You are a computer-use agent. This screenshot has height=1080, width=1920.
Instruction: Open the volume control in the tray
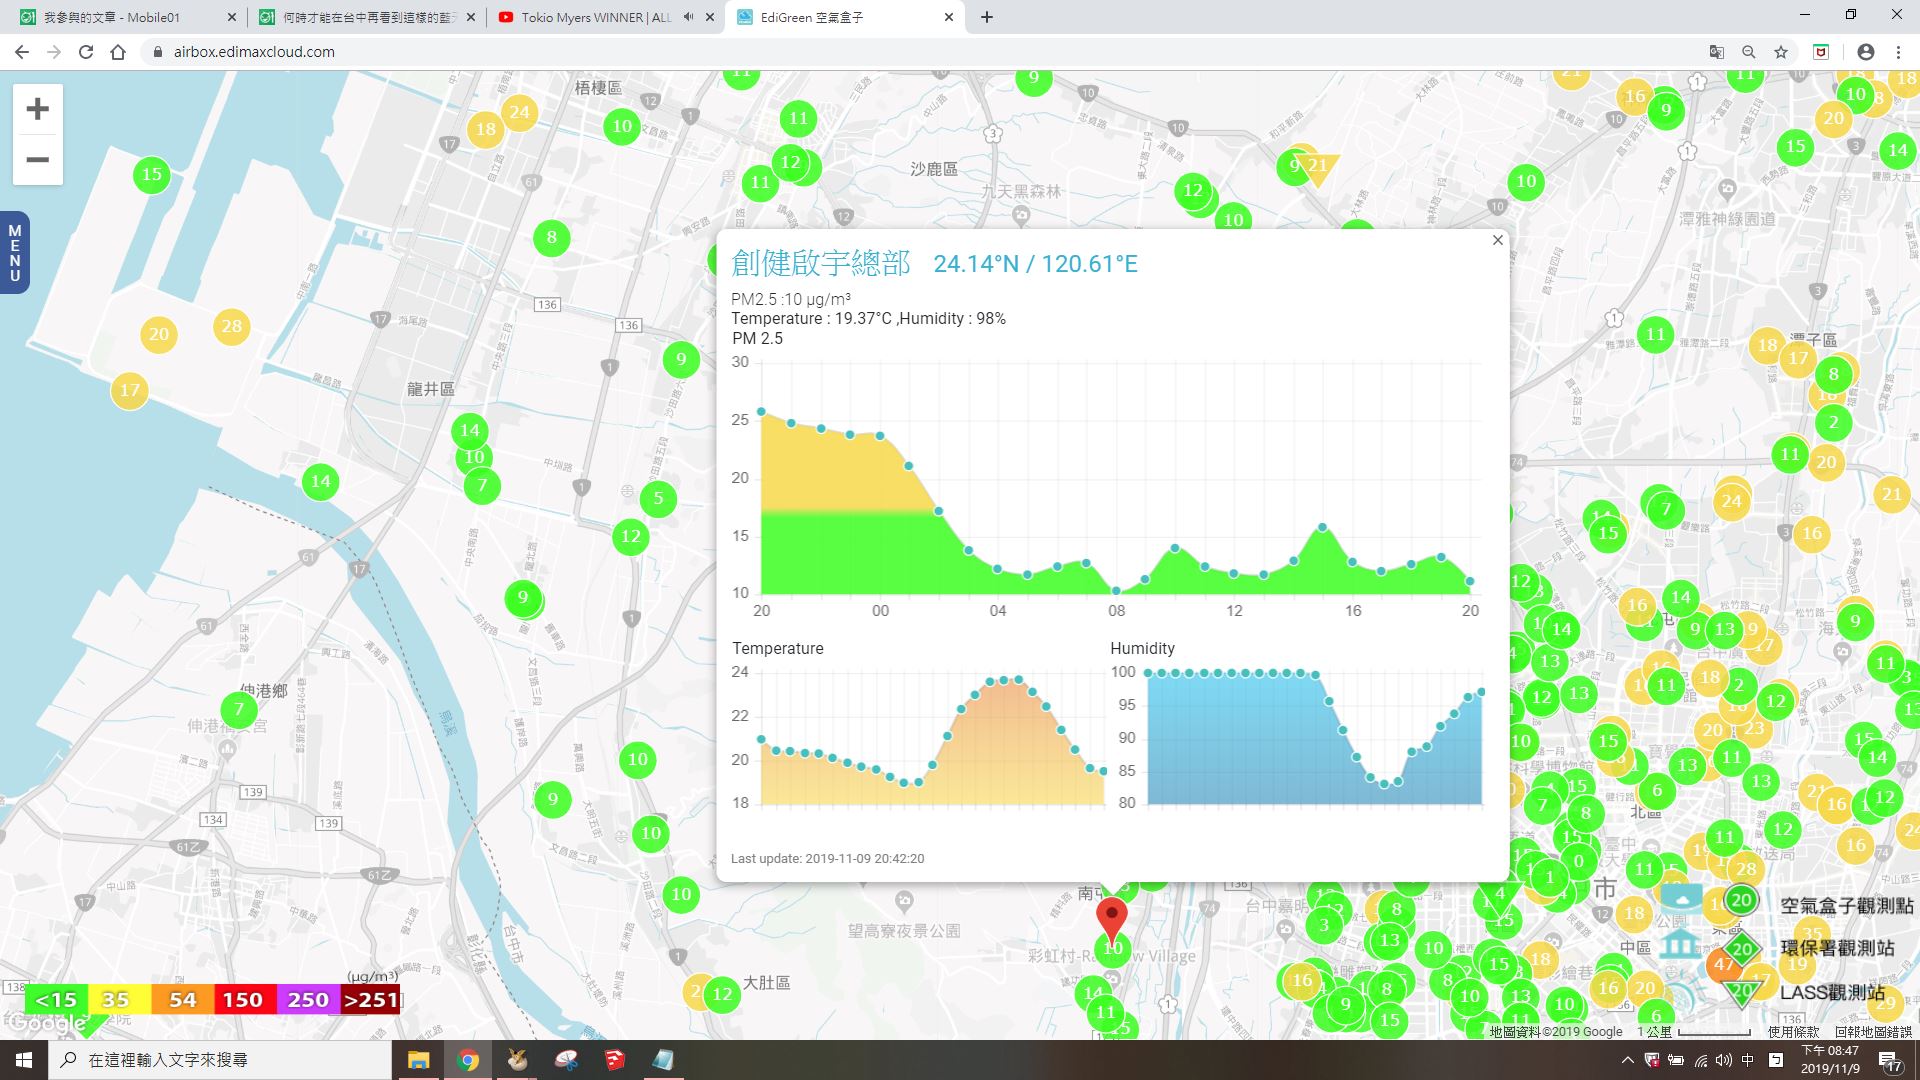coord(1723,1060)
